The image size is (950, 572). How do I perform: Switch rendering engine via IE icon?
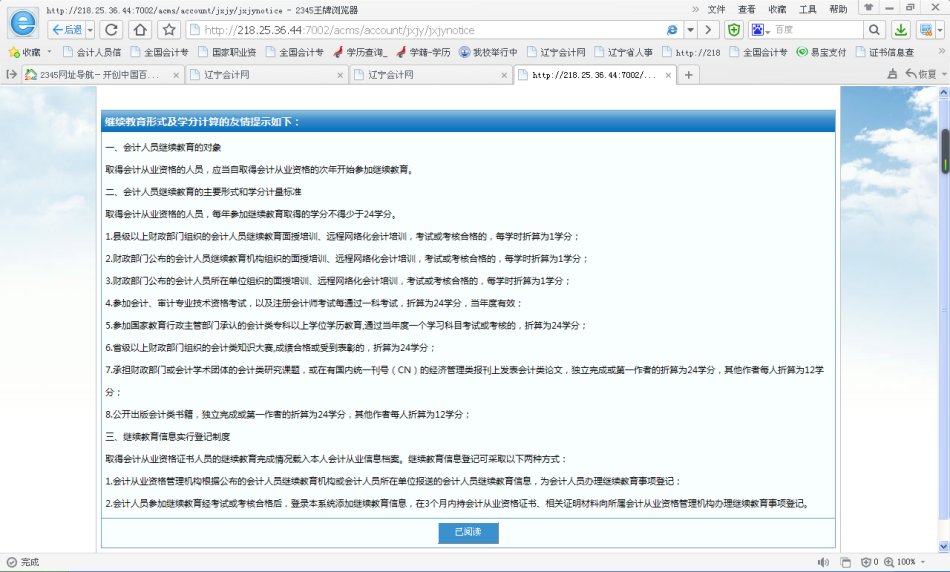672,30
